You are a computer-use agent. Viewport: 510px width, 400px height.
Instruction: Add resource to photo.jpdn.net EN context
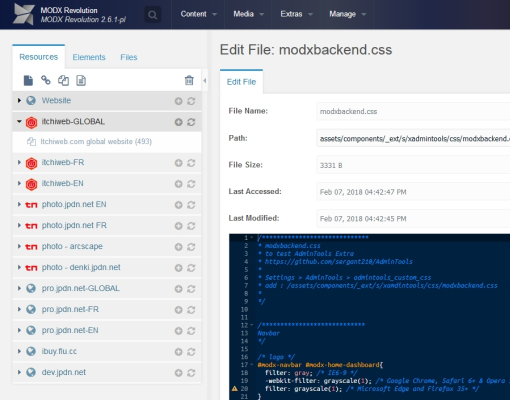click(x=179, y=205)
